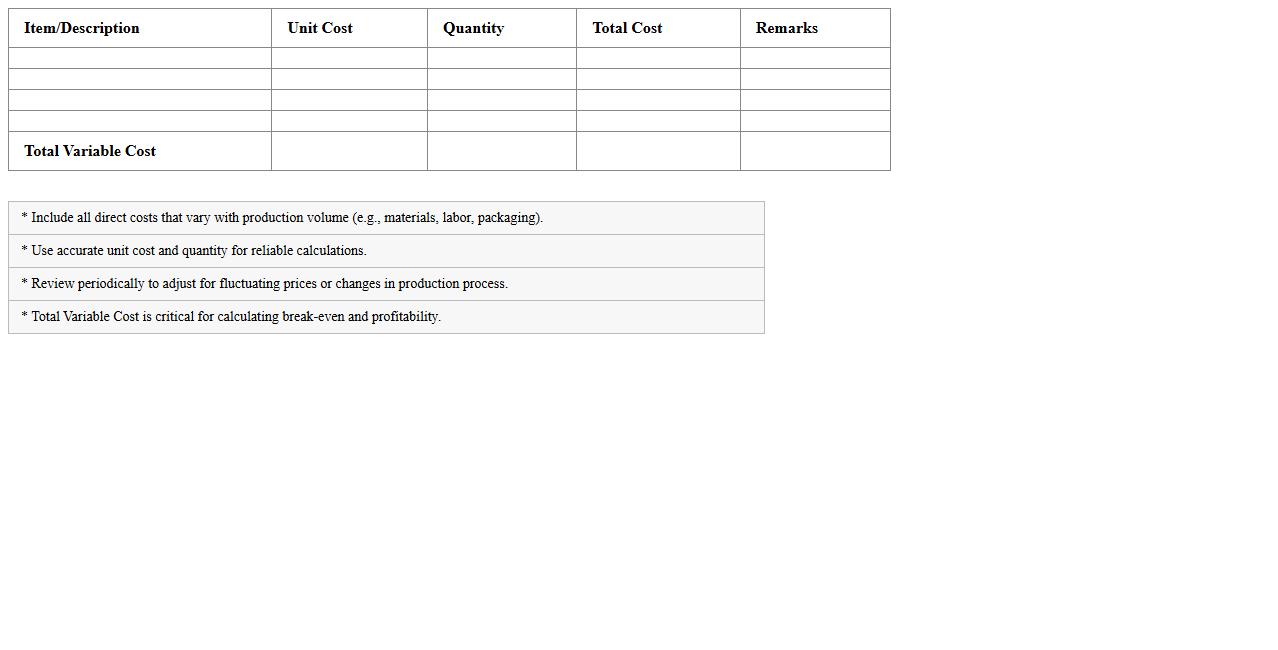Click the note about including direct costs
The height and width of the screenshot is (650, 1278).
282,218
